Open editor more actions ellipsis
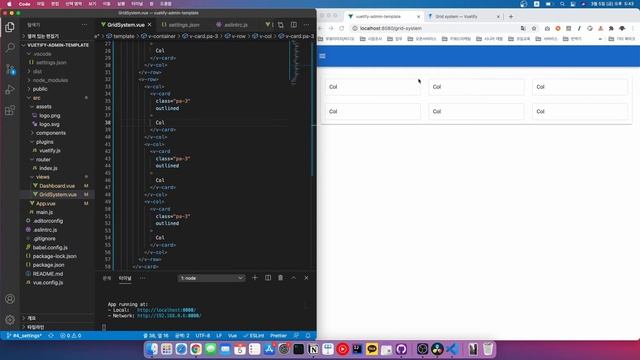 click(307, 25)
